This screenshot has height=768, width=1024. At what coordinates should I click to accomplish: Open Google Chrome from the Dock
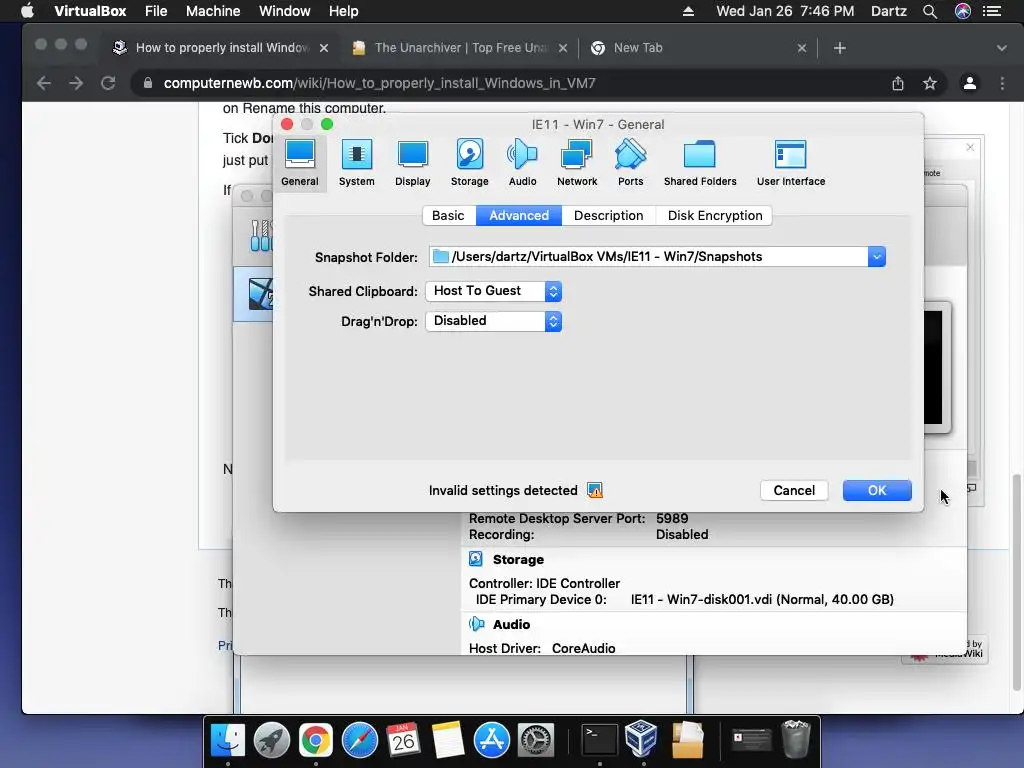315,741
